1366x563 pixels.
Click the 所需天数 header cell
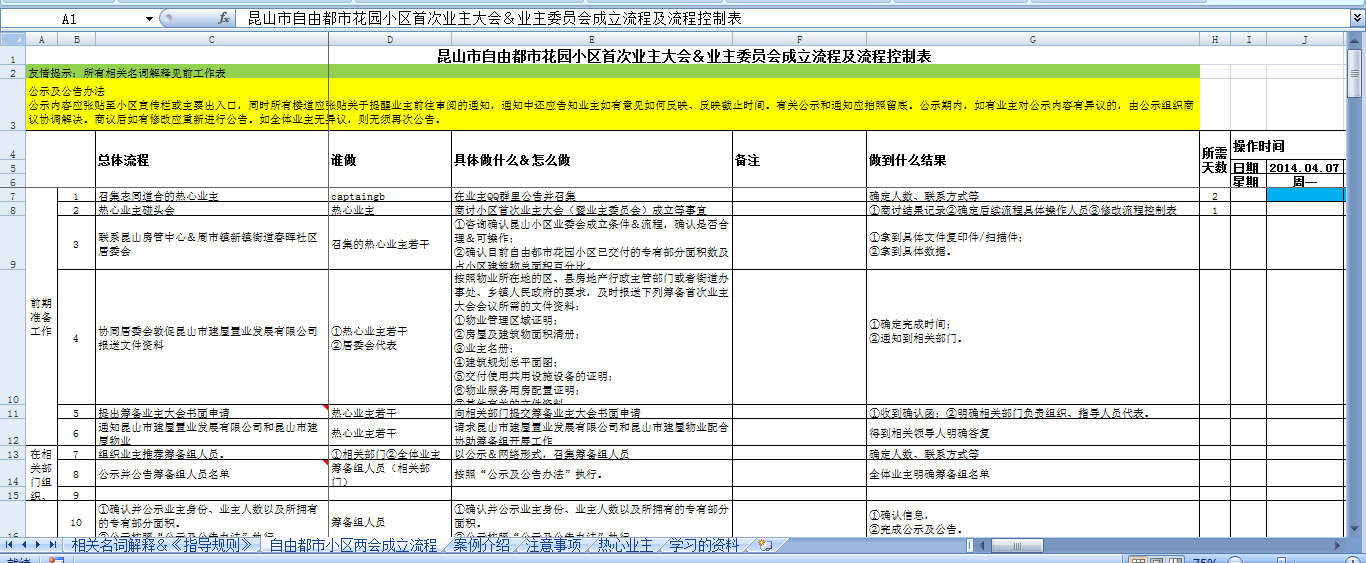click(1214, 160)
